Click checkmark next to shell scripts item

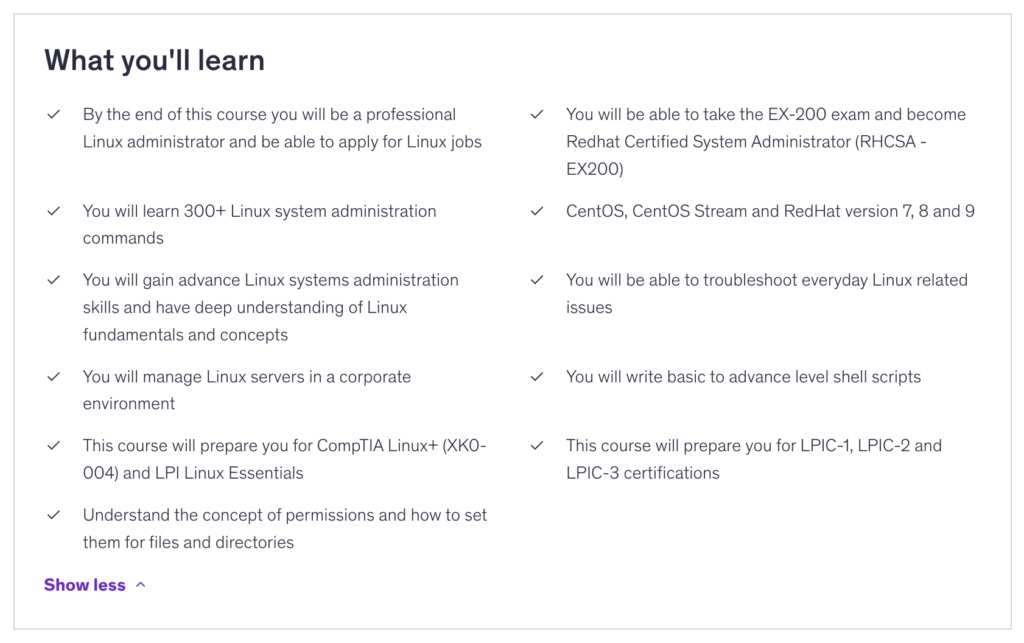click(x=537, y=377)
